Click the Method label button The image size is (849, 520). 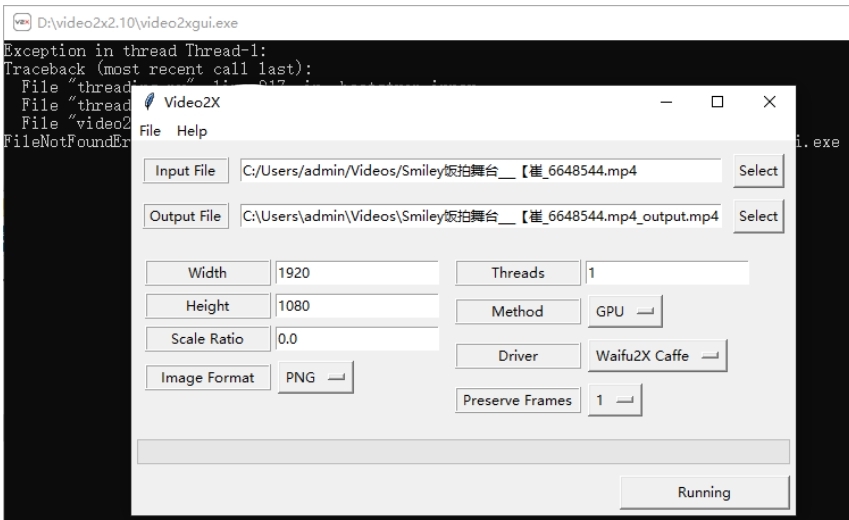point(518,311)
